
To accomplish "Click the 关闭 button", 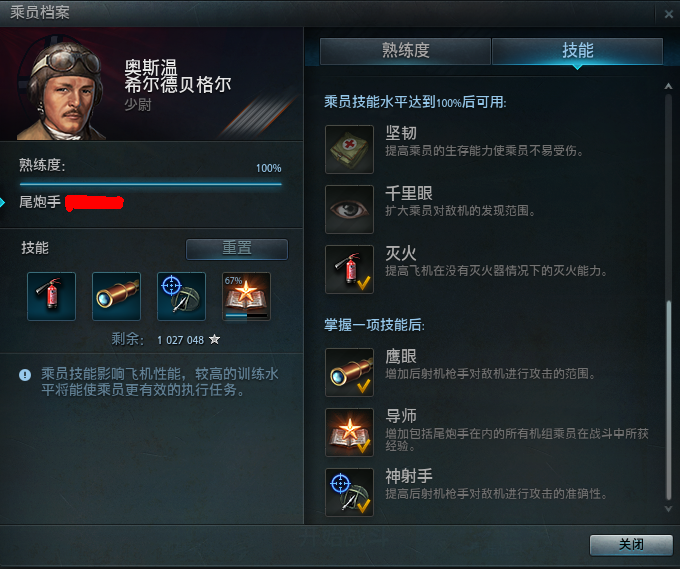I will click(631, 545).
